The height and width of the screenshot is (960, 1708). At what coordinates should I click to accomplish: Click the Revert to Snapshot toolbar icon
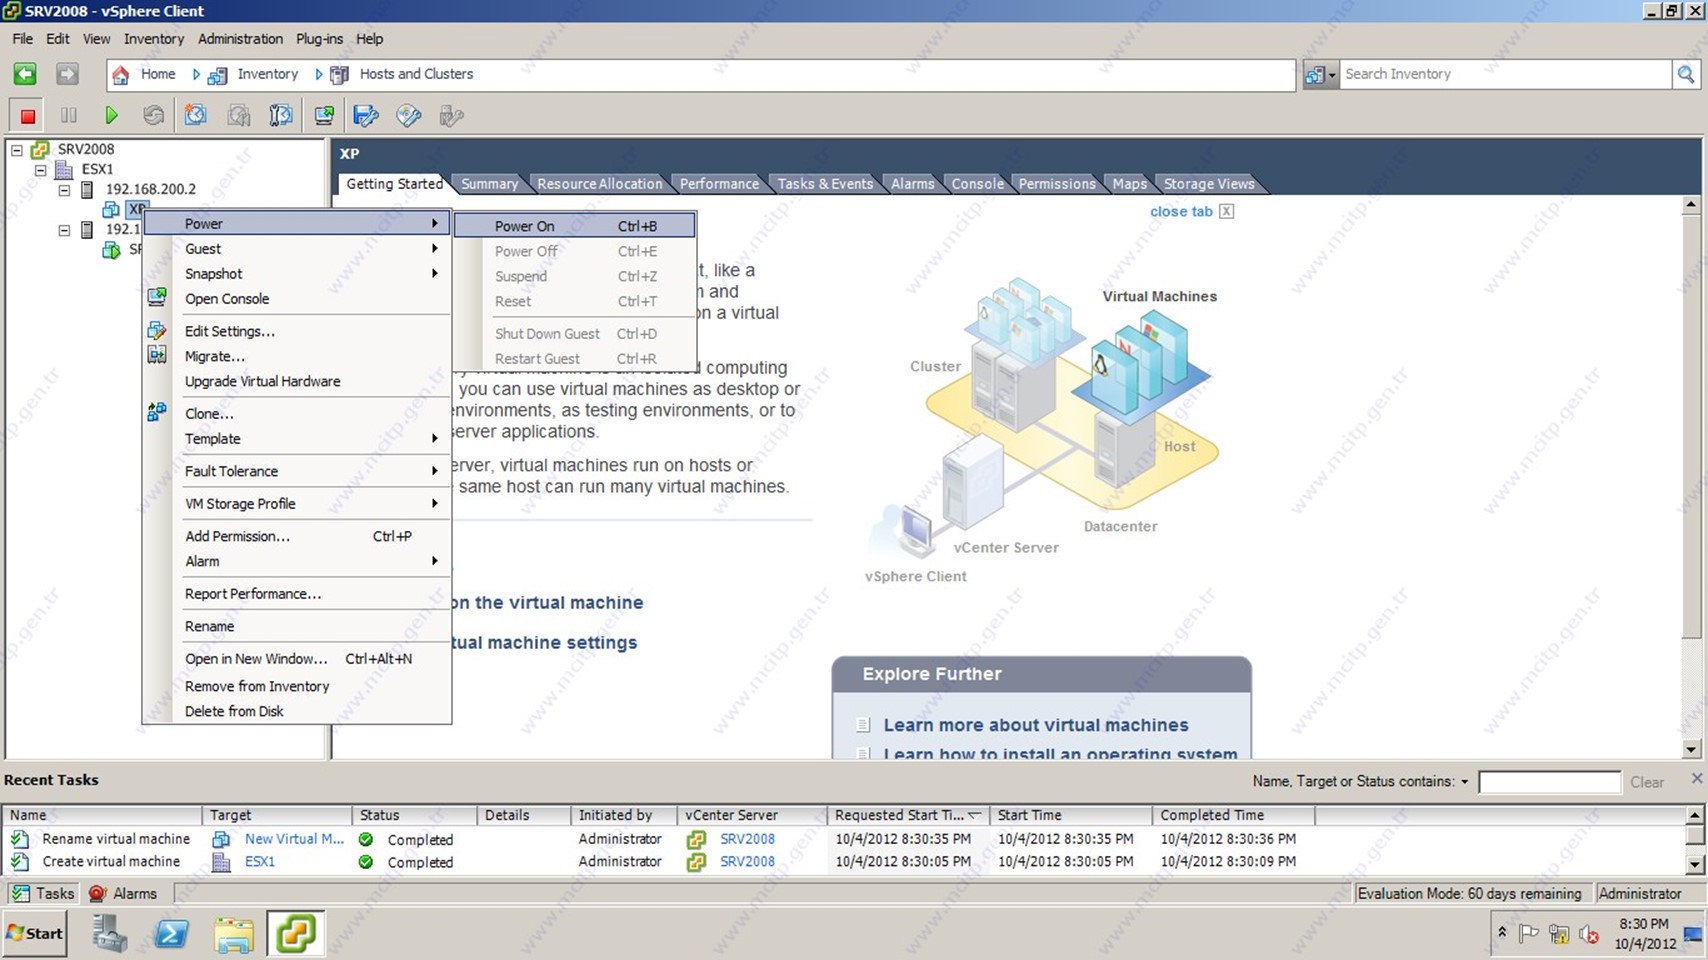pos(238,116)
